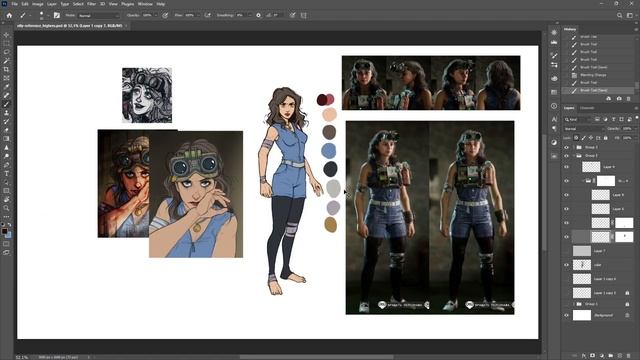Select the Clone Stamp tool
The image size is (640, 360).
click(x=6, y=113)
